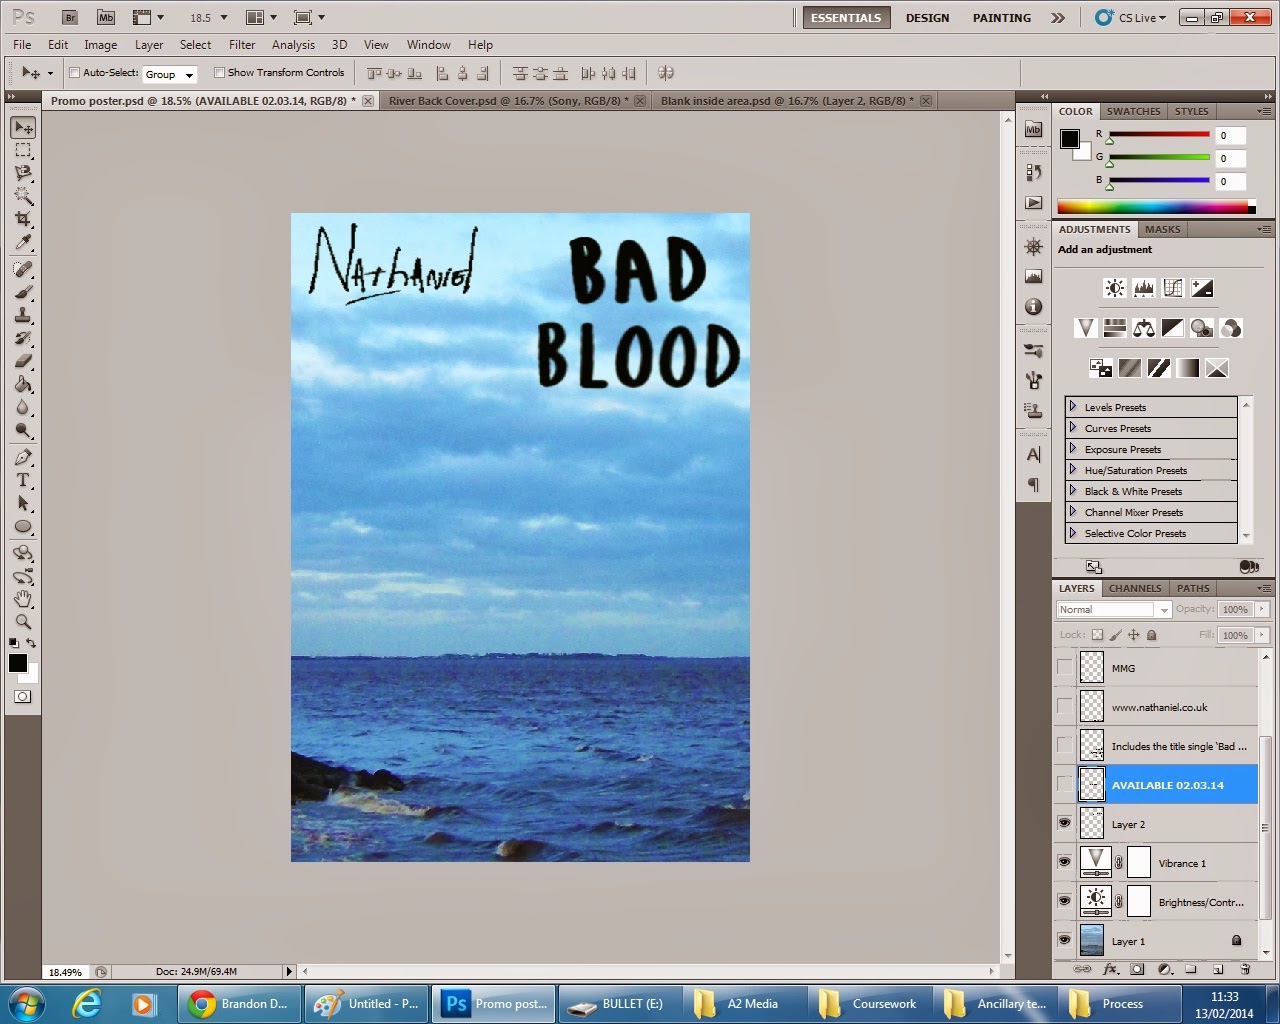Select the Path Selection tool
This screenshot has width=1280, height=1024.
[23, 503]
